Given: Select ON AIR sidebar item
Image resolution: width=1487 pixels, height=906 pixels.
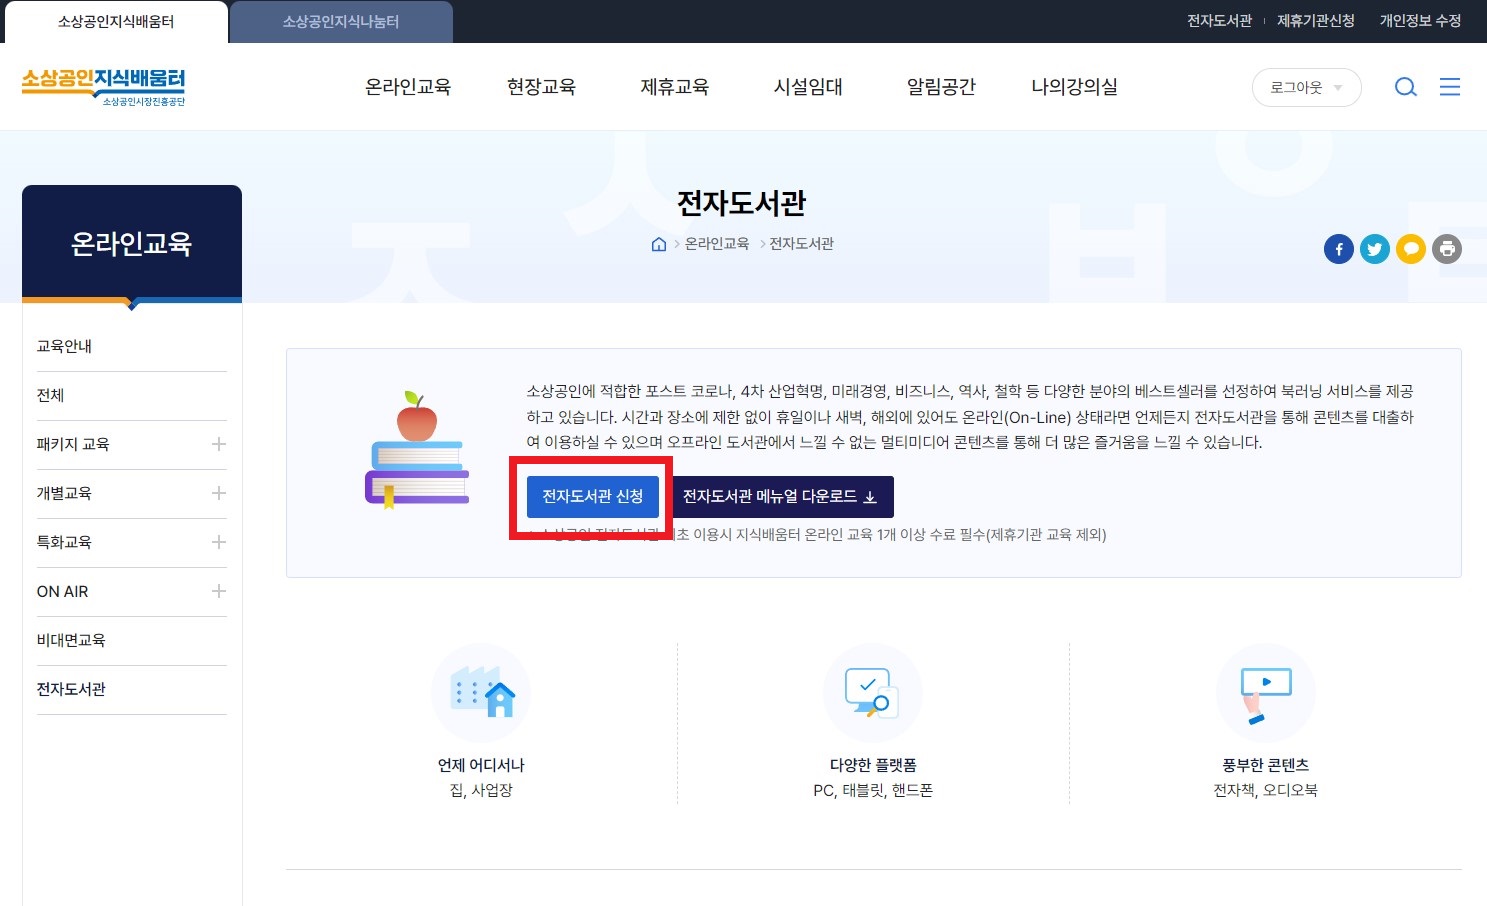Looking at the screenshot, I should [x=62, y=591].
